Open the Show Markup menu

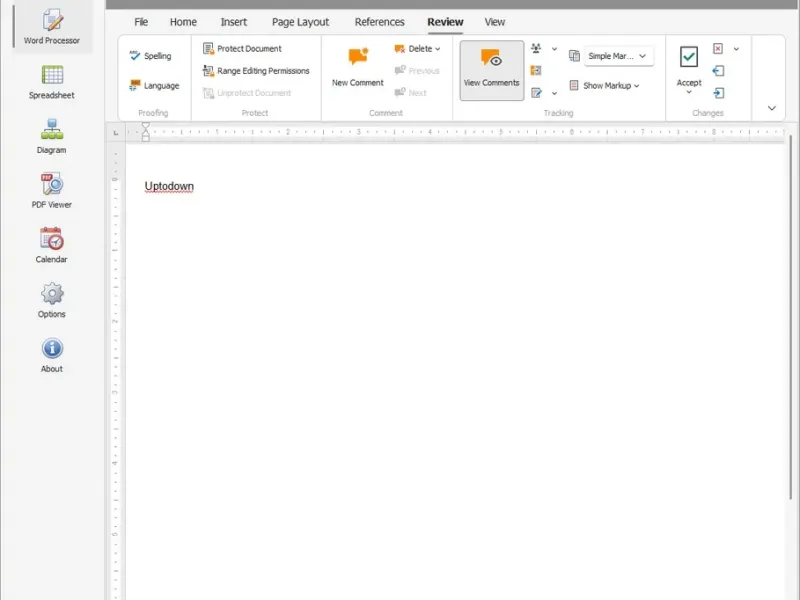pos(611,85)
